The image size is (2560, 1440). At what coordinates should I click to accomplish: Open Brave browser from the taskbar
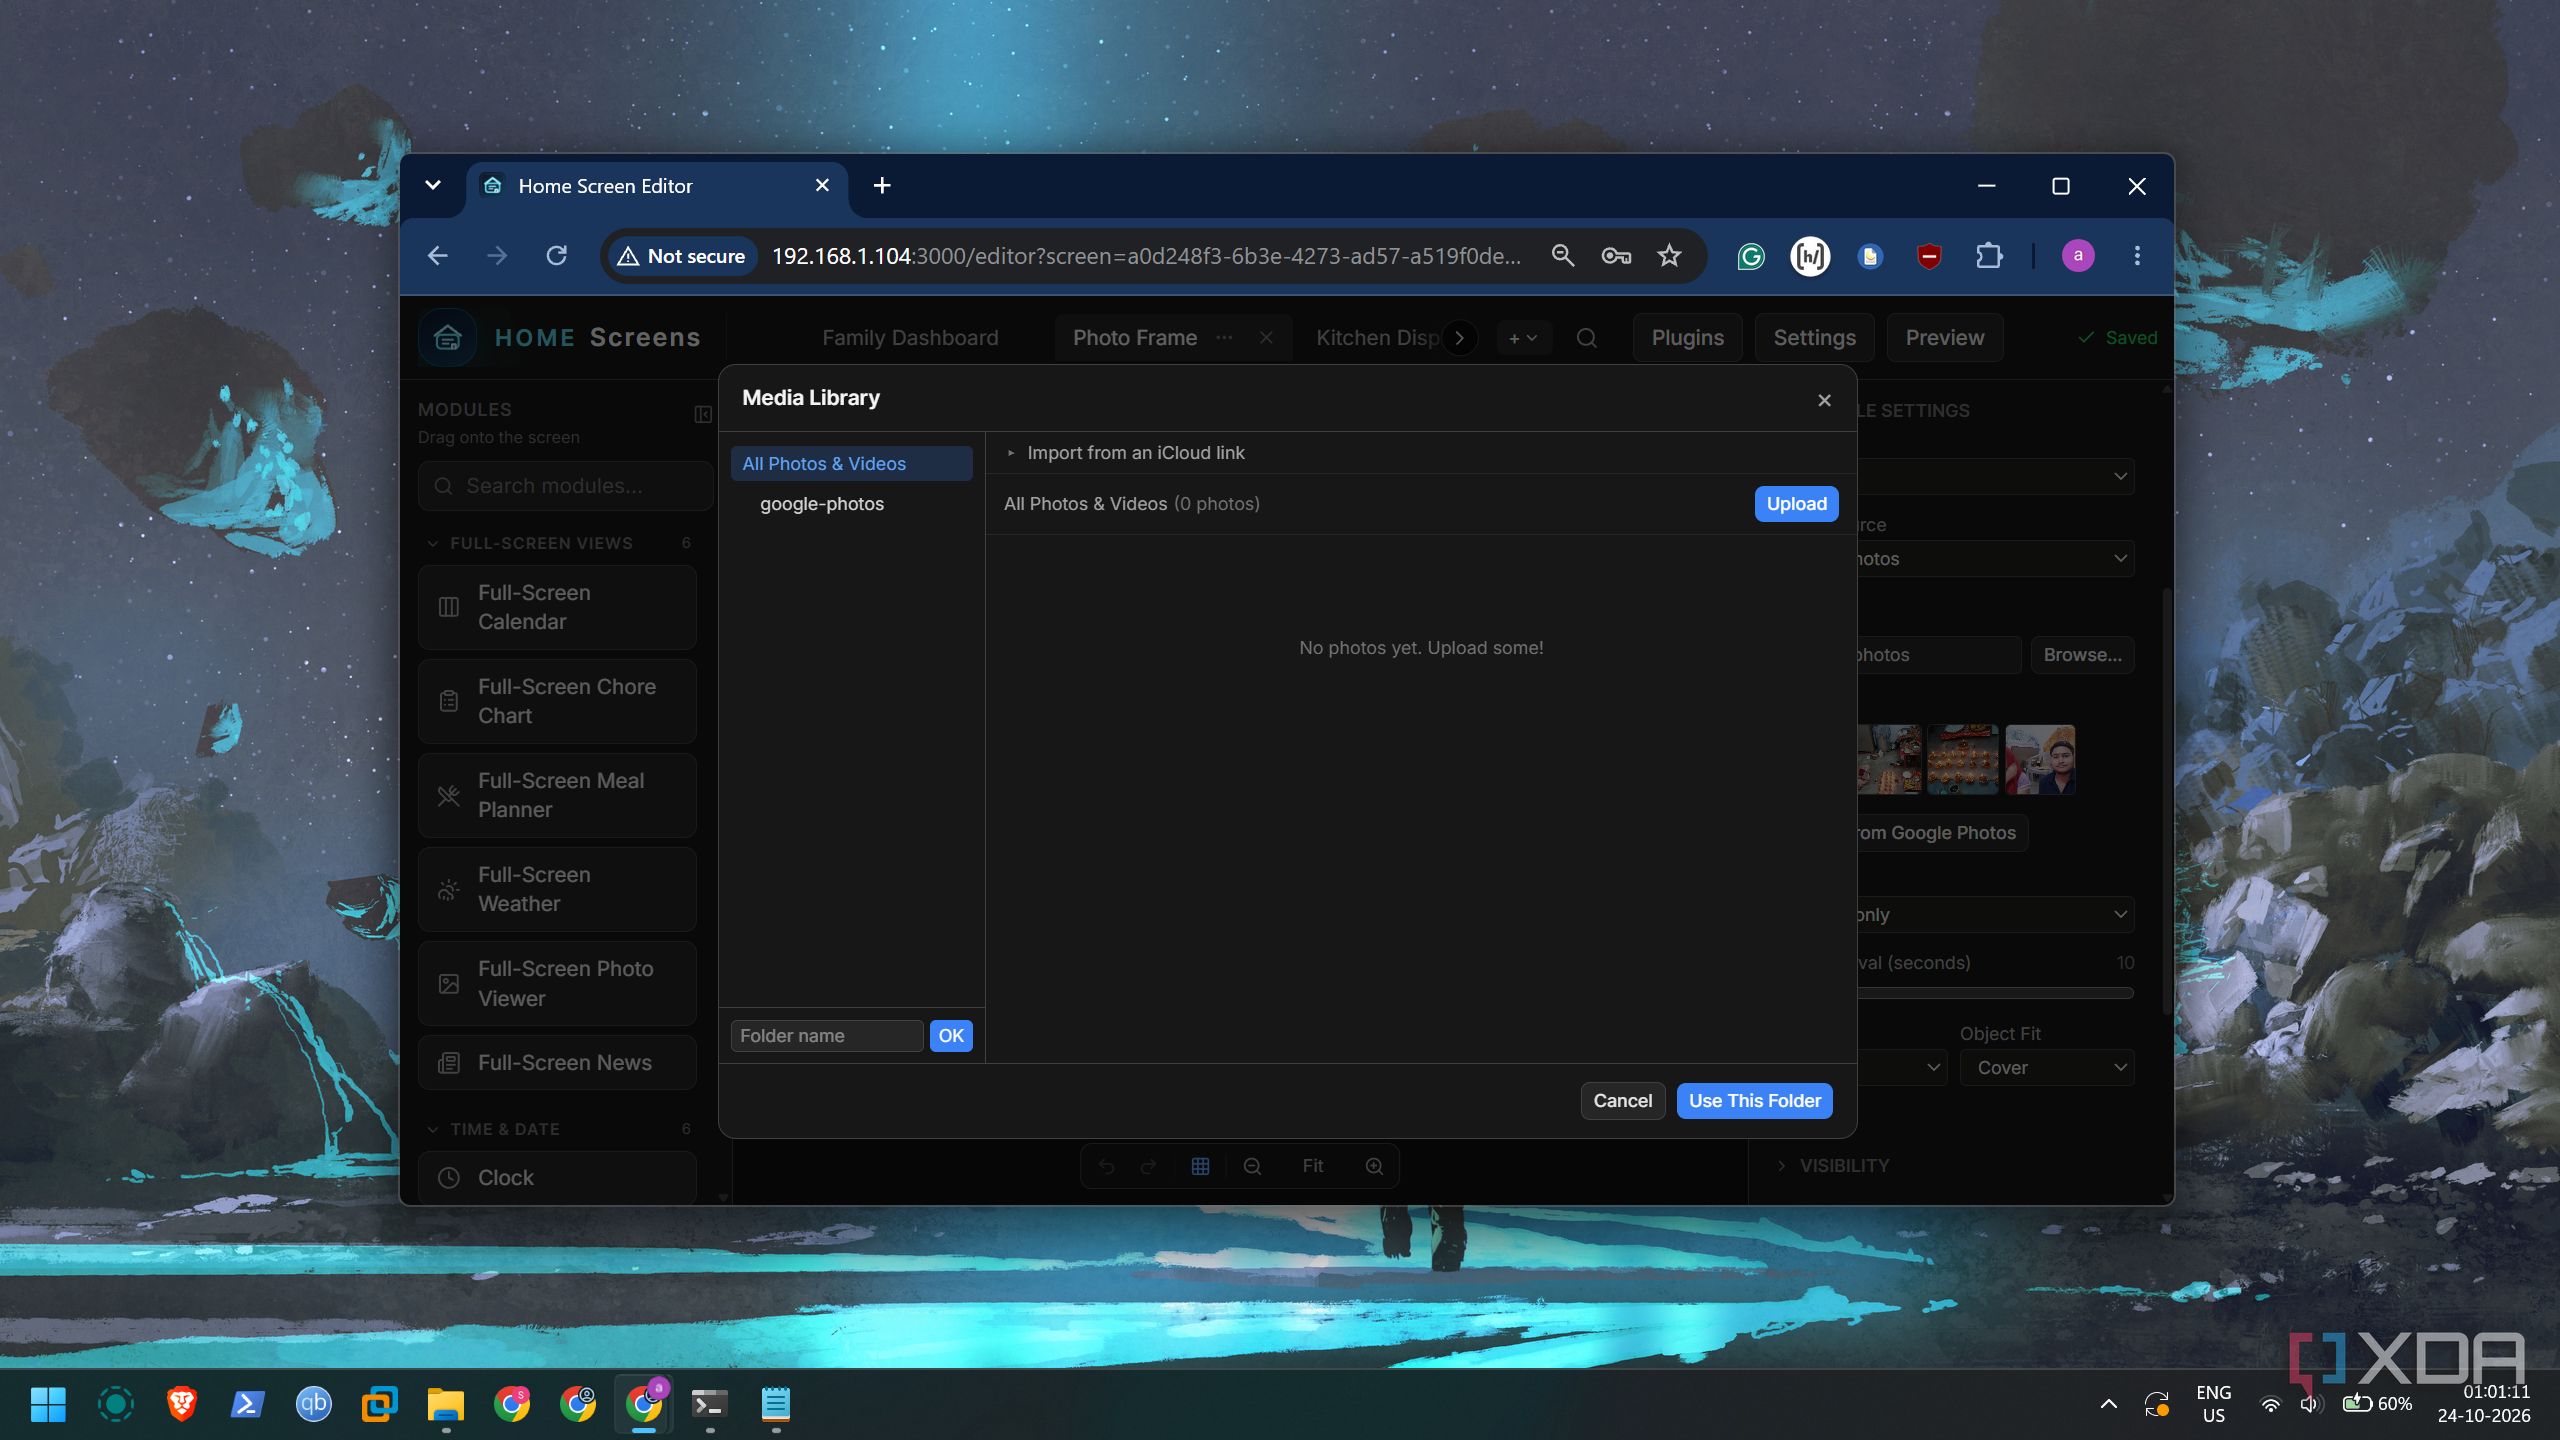pyautogui.click(x=181, y=1405)
